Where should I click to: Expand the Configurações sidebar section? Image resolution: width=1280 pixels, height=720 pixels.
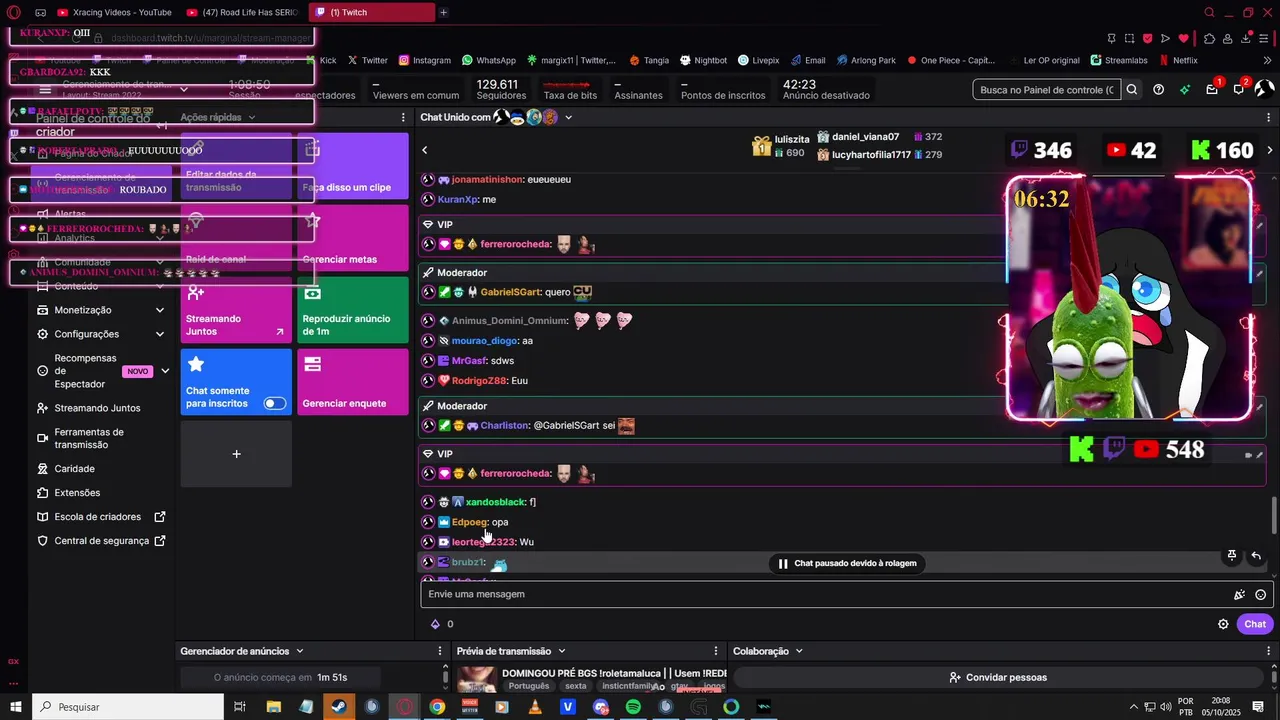coord(160,334)
